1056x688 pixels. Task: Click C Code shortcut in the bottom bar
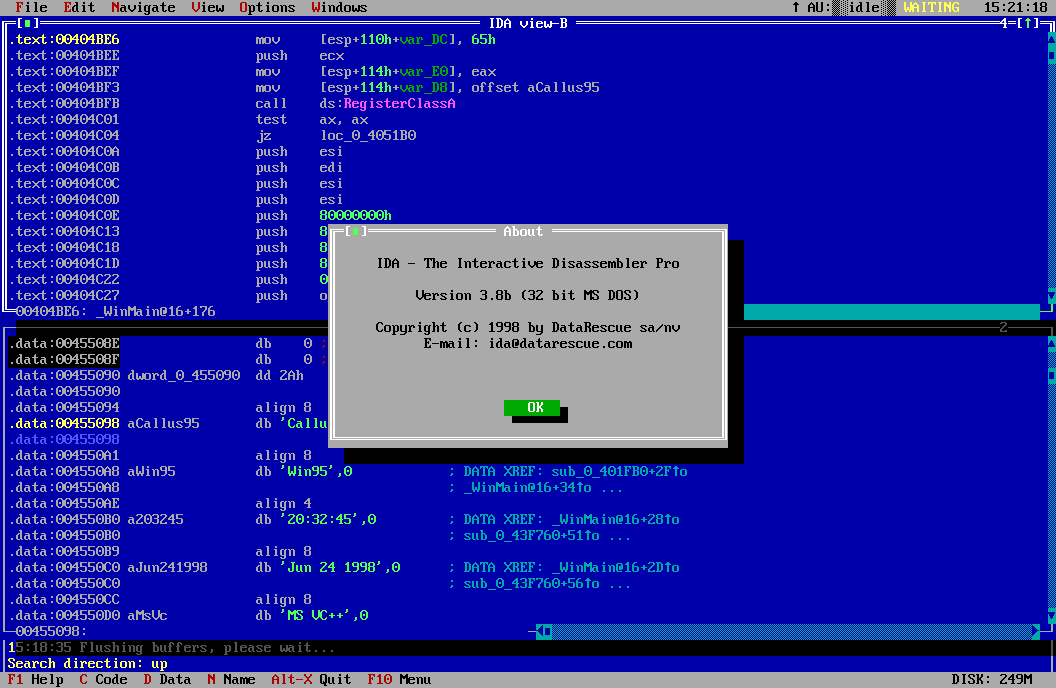coord(103,679)
